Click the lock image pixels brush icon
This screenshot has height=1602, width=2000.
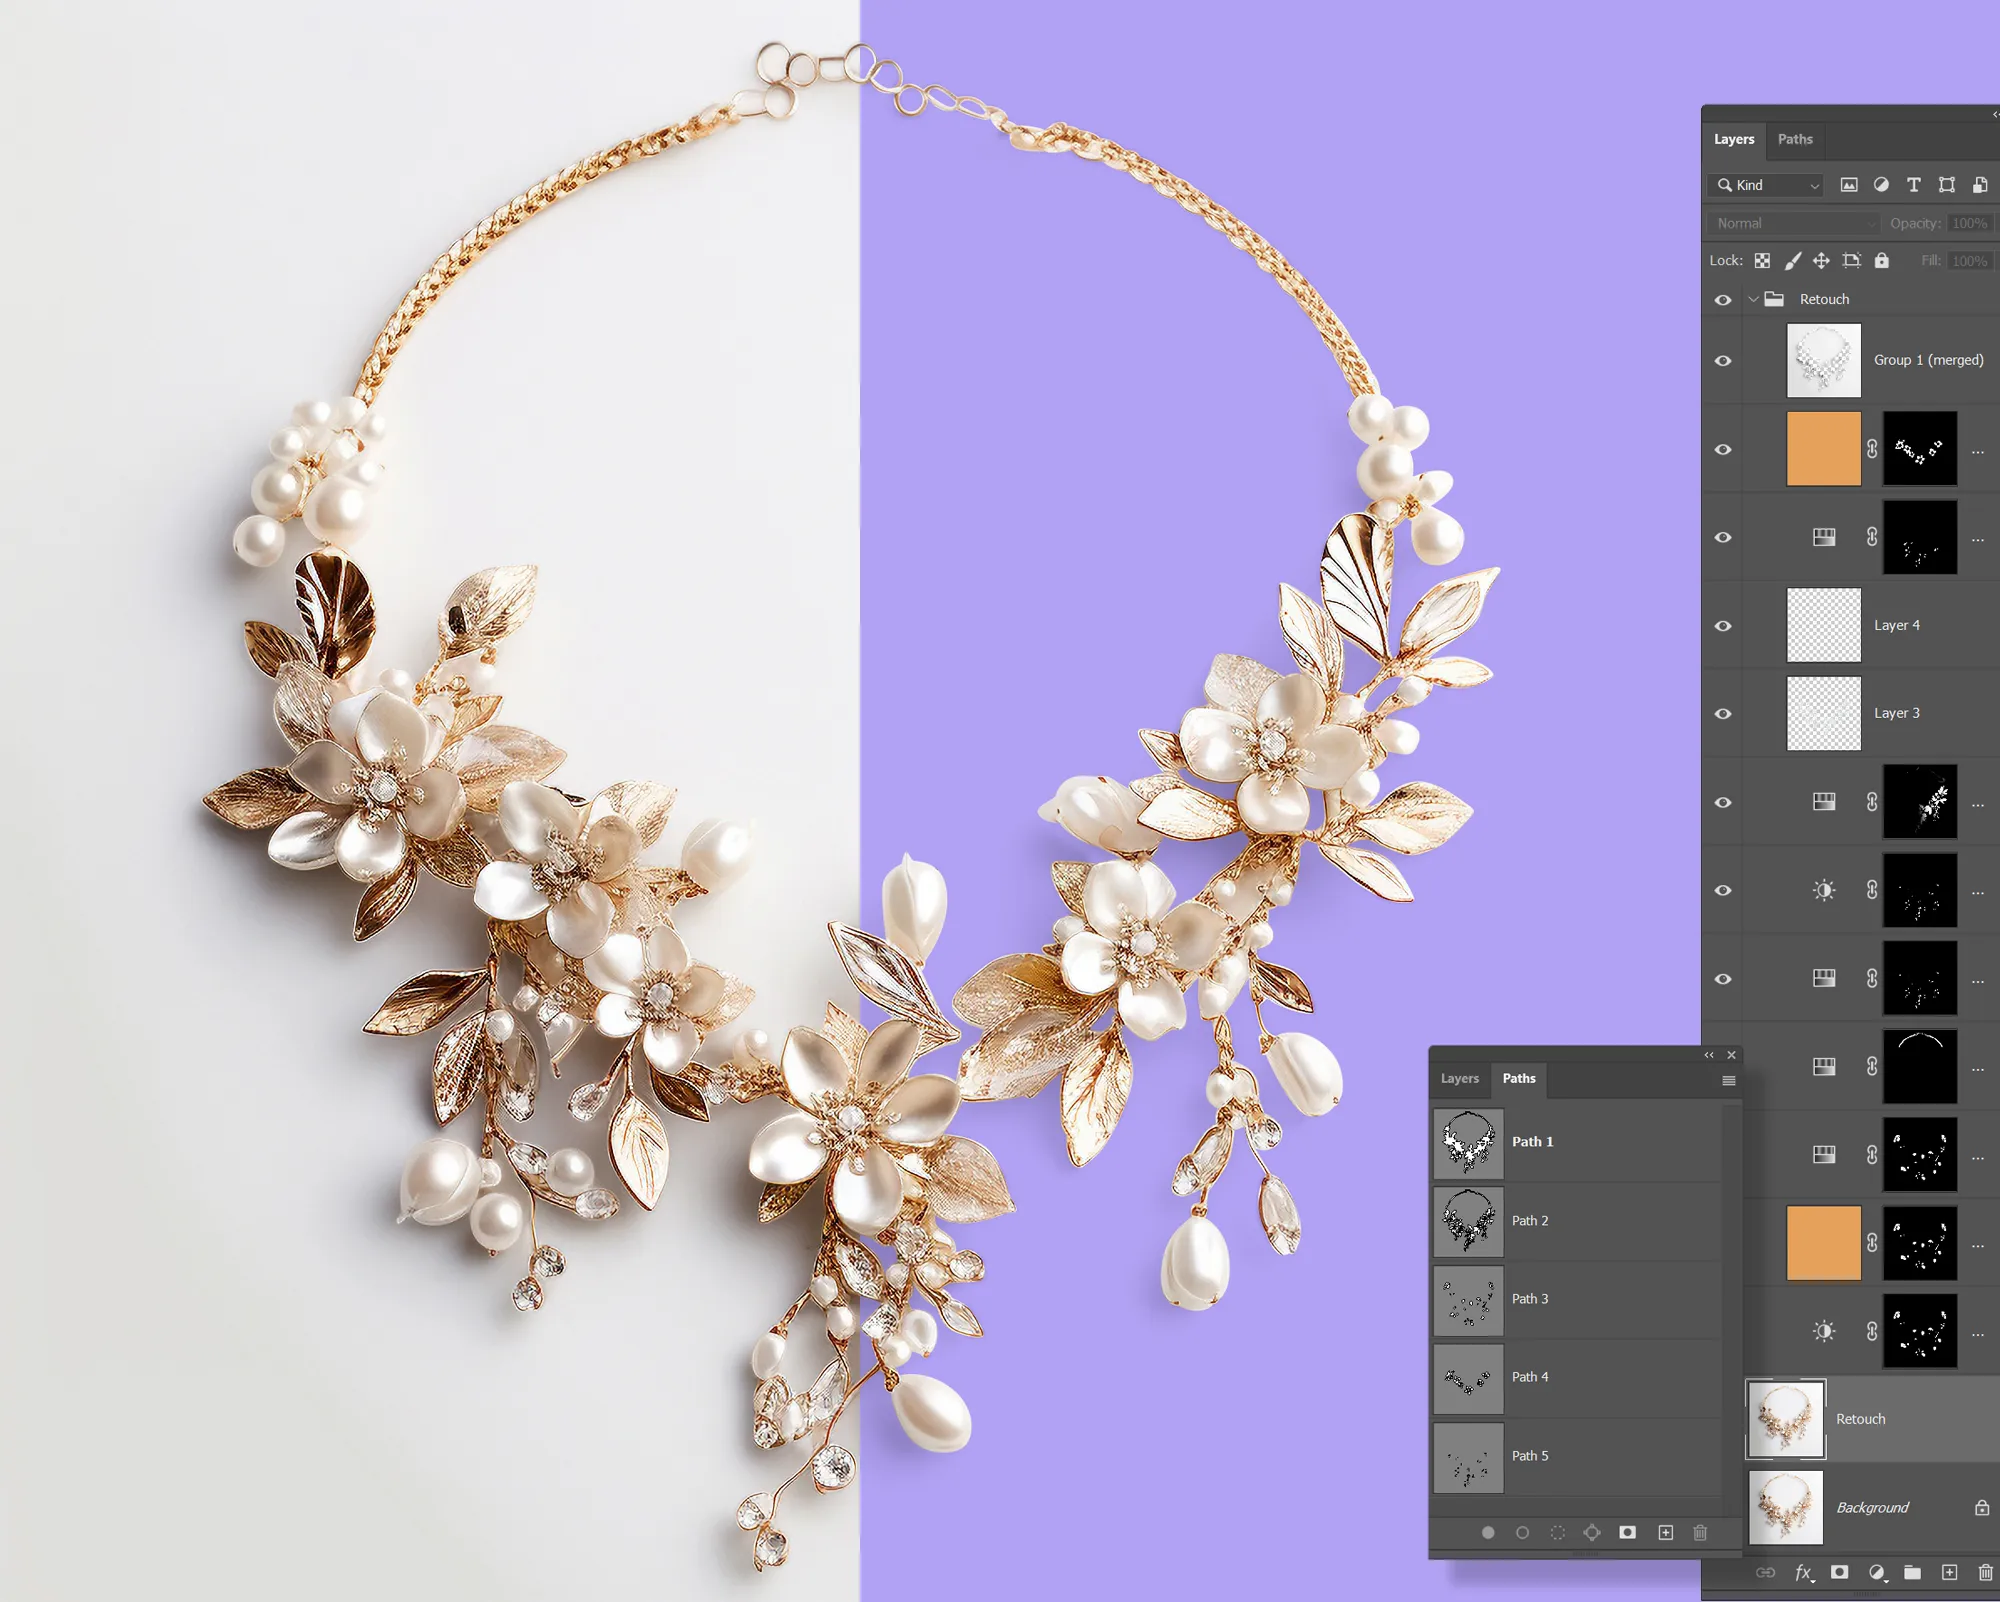point(1793,261)
